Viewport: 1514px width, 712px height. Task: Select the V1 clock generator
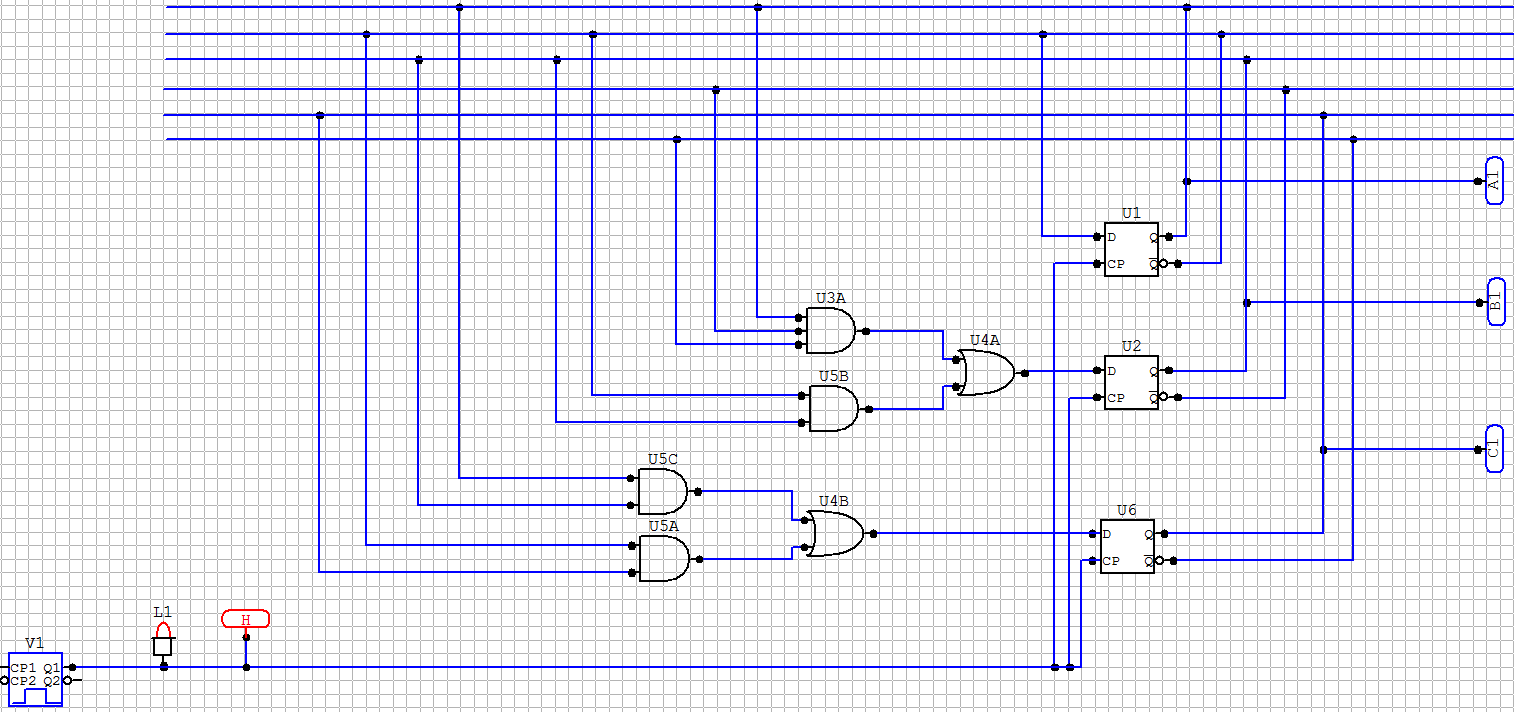pos(36,680)
